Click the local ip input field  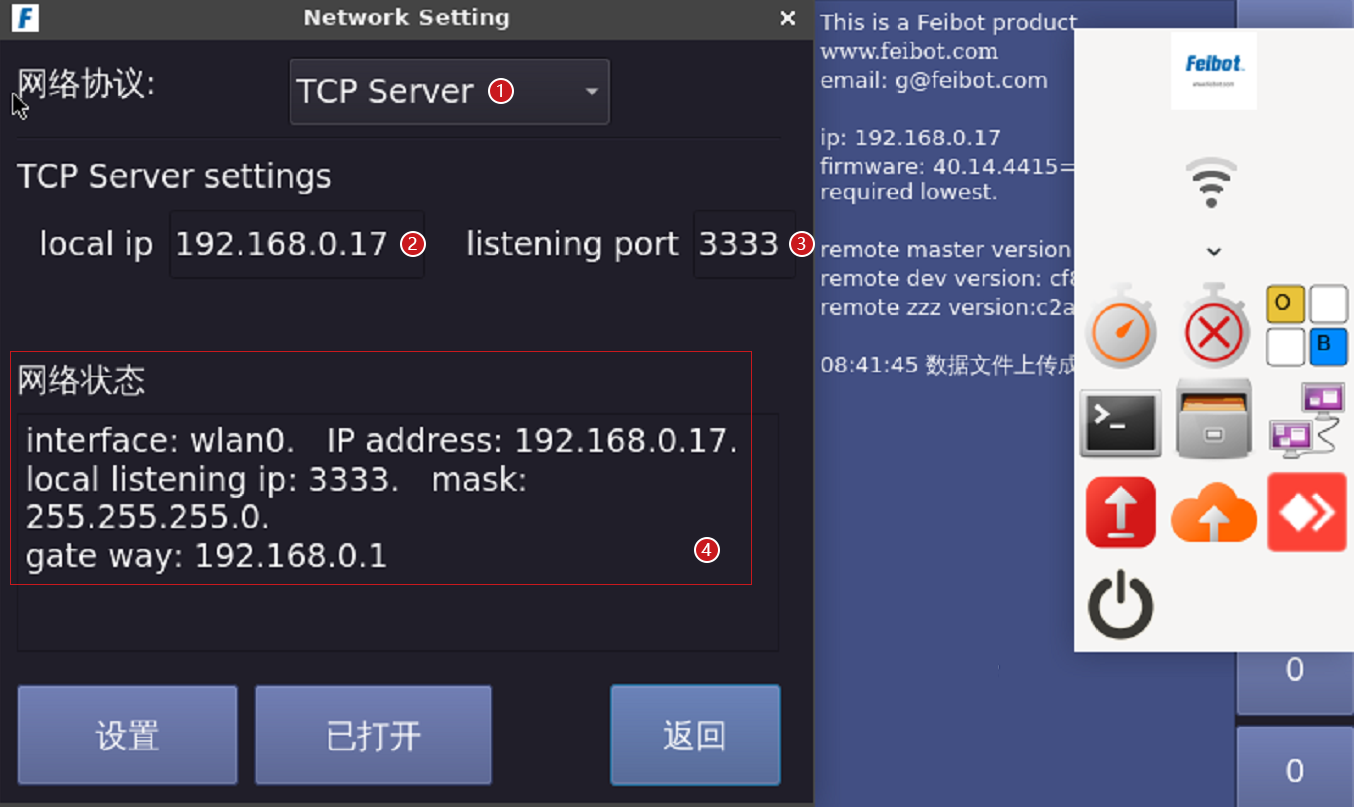(x=297, y=244)
